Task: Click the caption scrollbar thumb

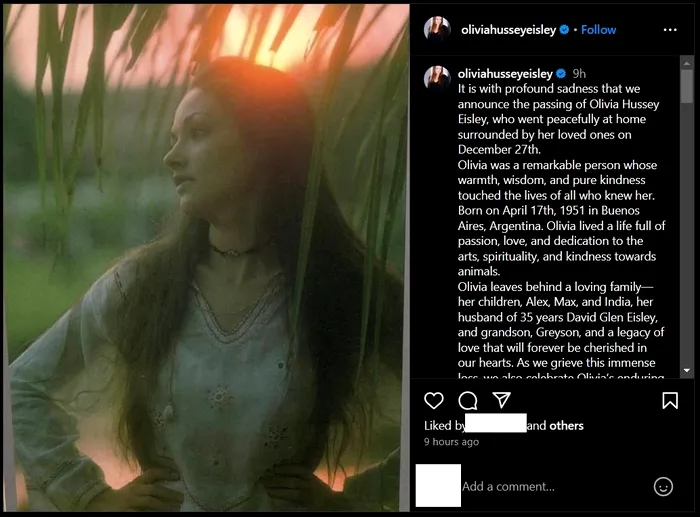Action: pyautogui.click(x=686, y=87)
